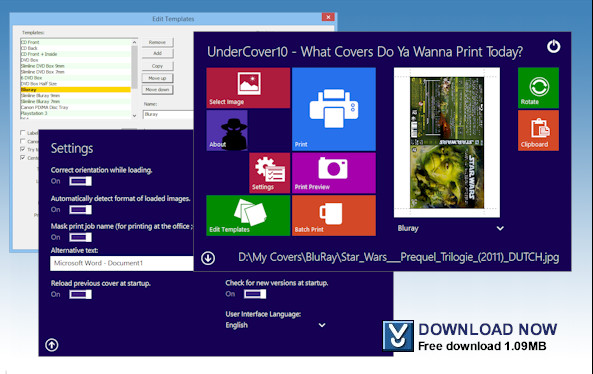Click the V logo next to Download Now
Viewport: 593px width, 374px height.
coord(398,336)
